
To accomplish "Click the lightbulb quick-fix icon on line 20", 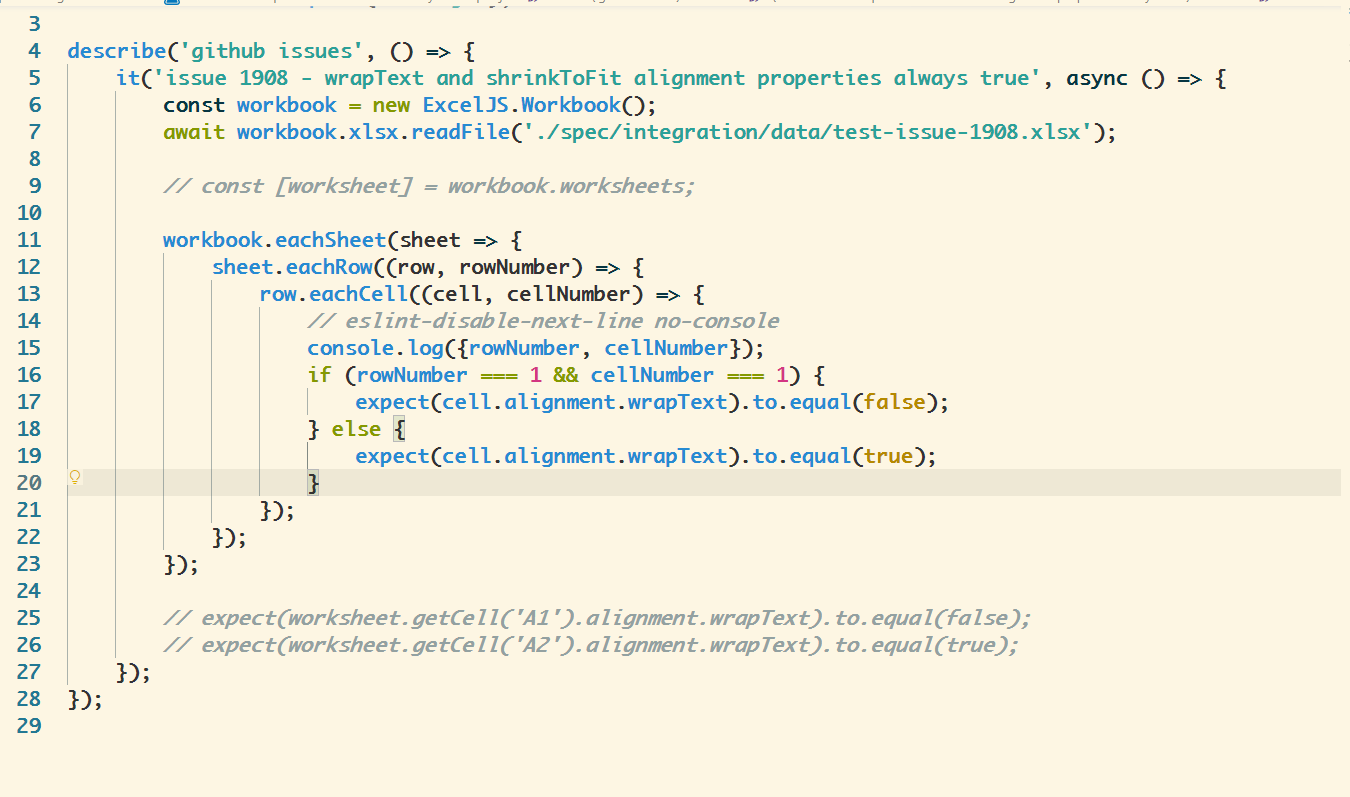I will (74, 477).
